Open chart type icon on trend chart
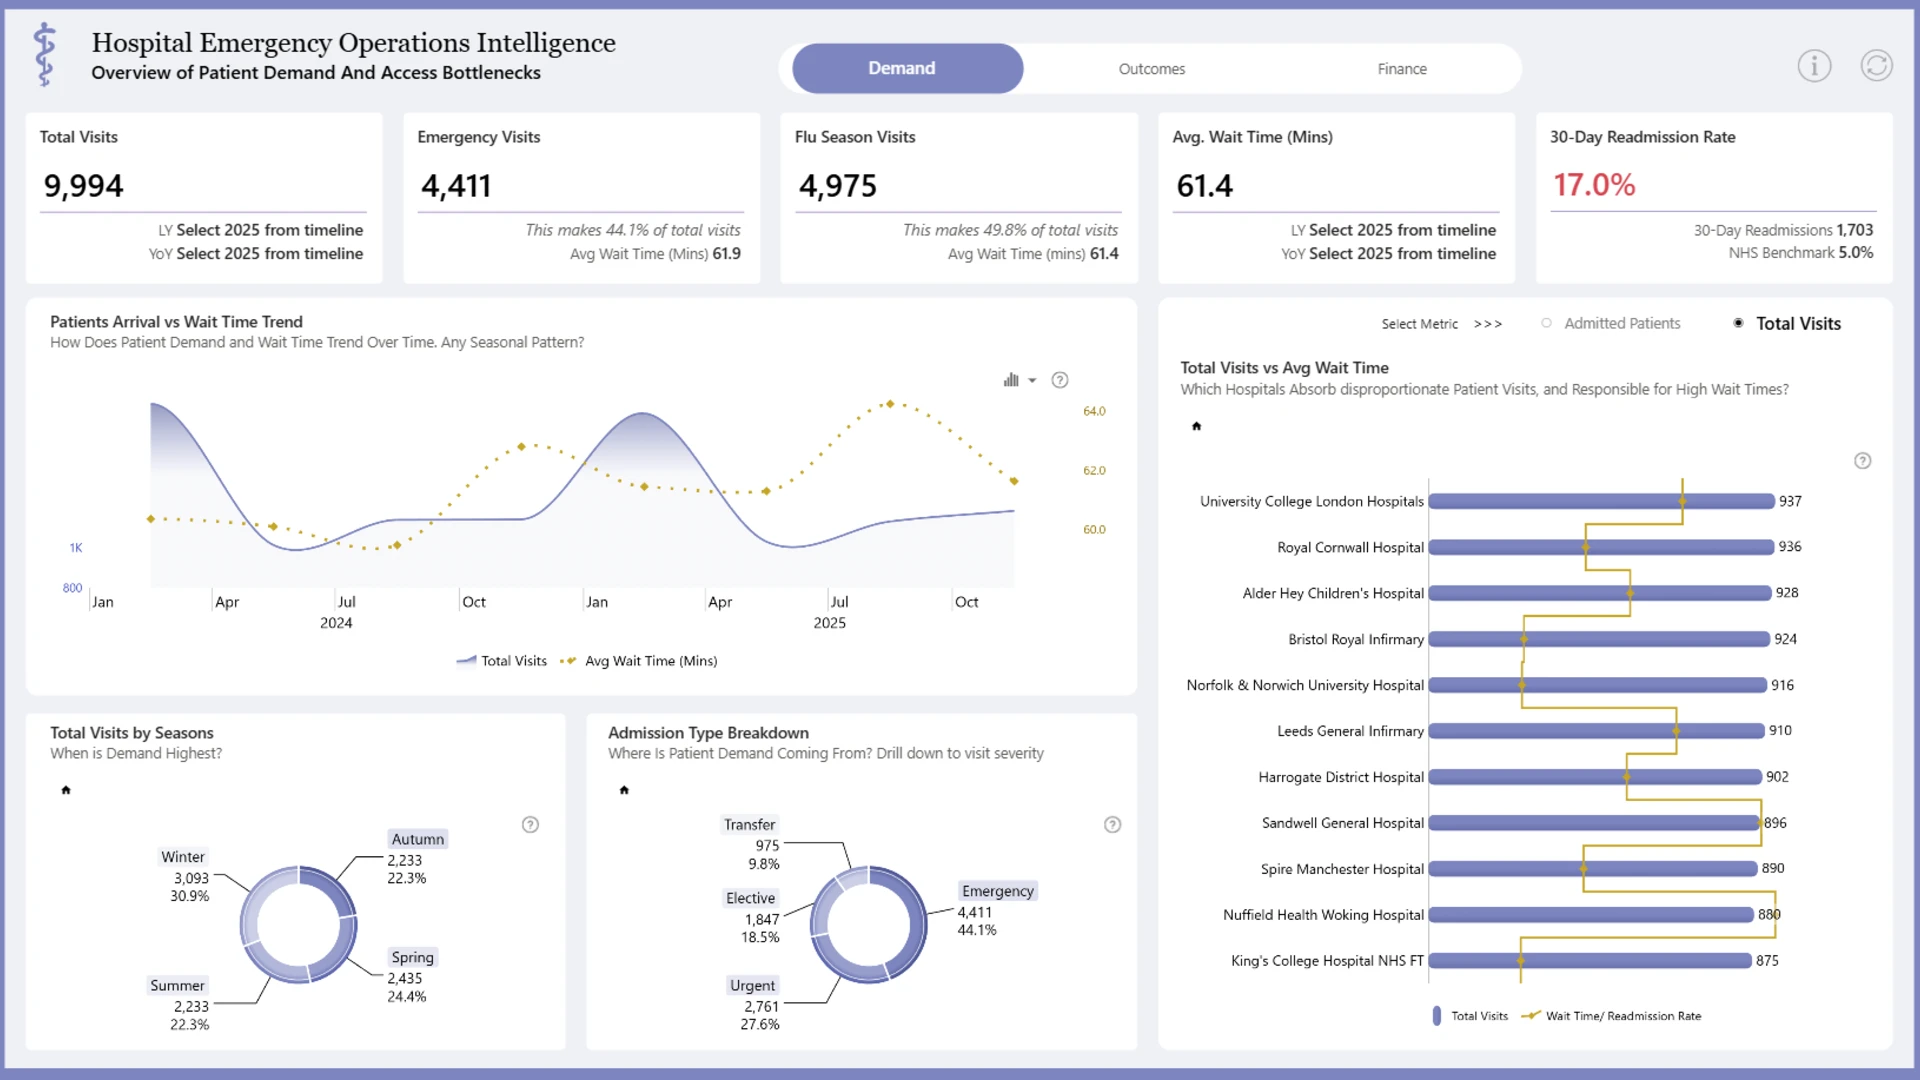Viewport: 1920px width, 1080px height. pyautogui.click(x=1011, y=380)
